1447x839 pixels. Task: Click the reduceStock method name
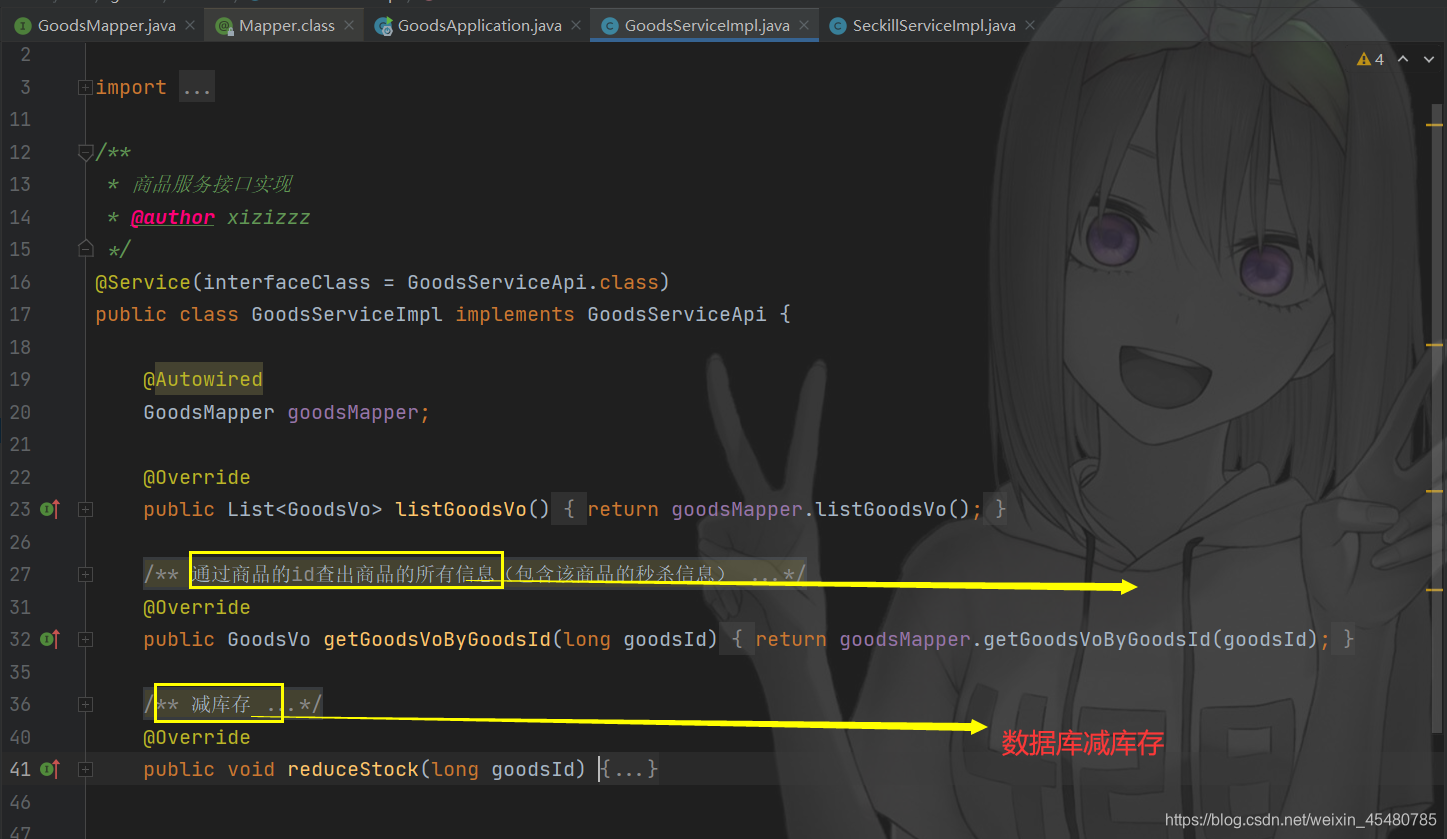(x=353, y=770)
